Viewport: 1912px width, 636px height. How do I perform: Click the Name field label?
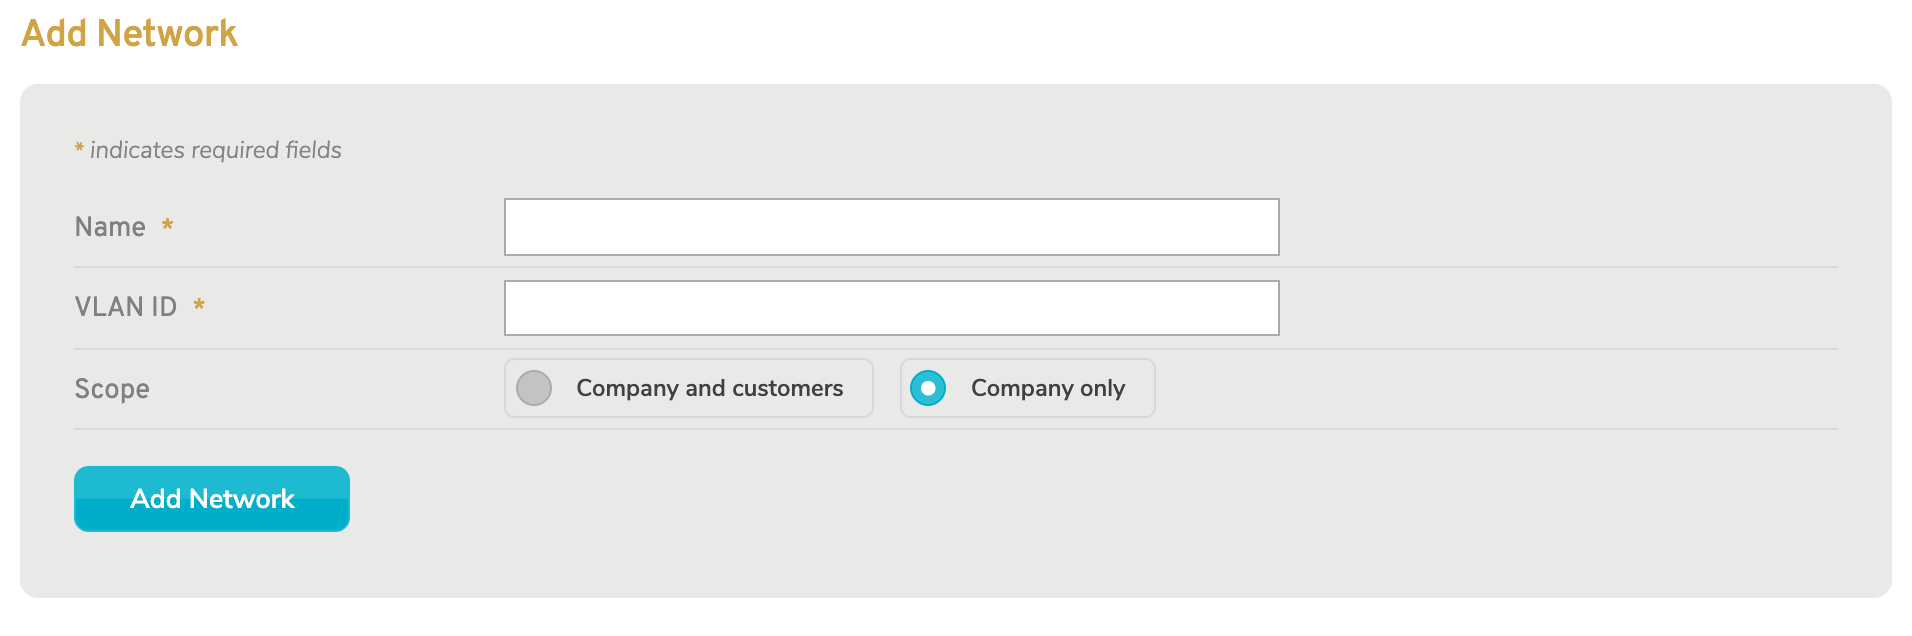[x=110, y=227]
